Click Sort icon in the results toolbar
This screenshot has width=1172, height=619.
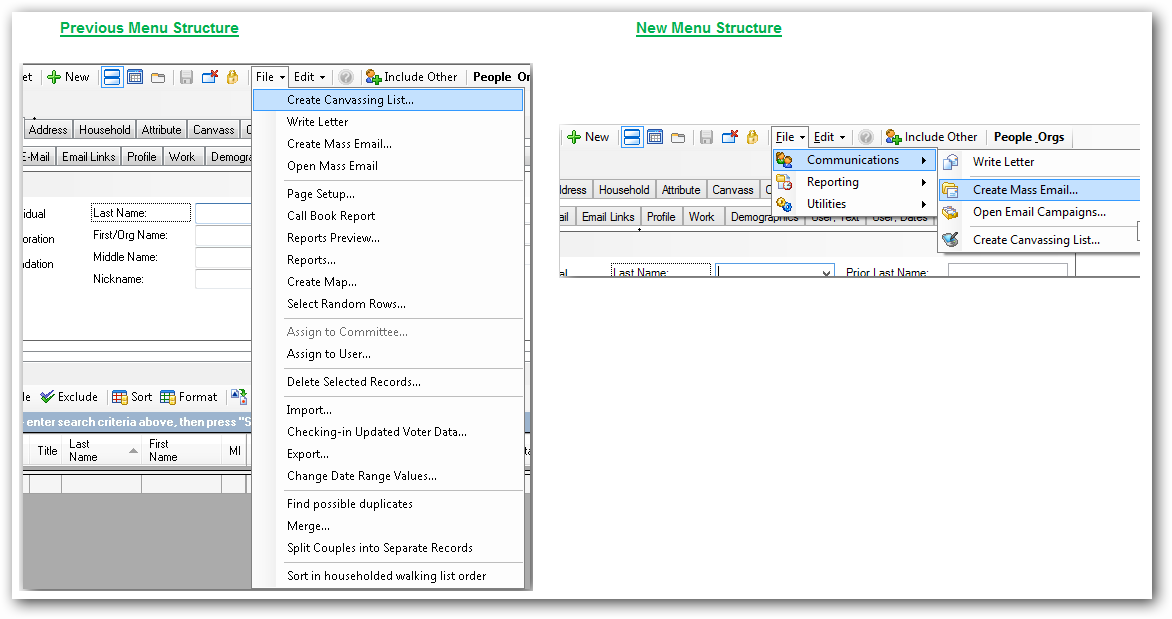click(120, 397)
